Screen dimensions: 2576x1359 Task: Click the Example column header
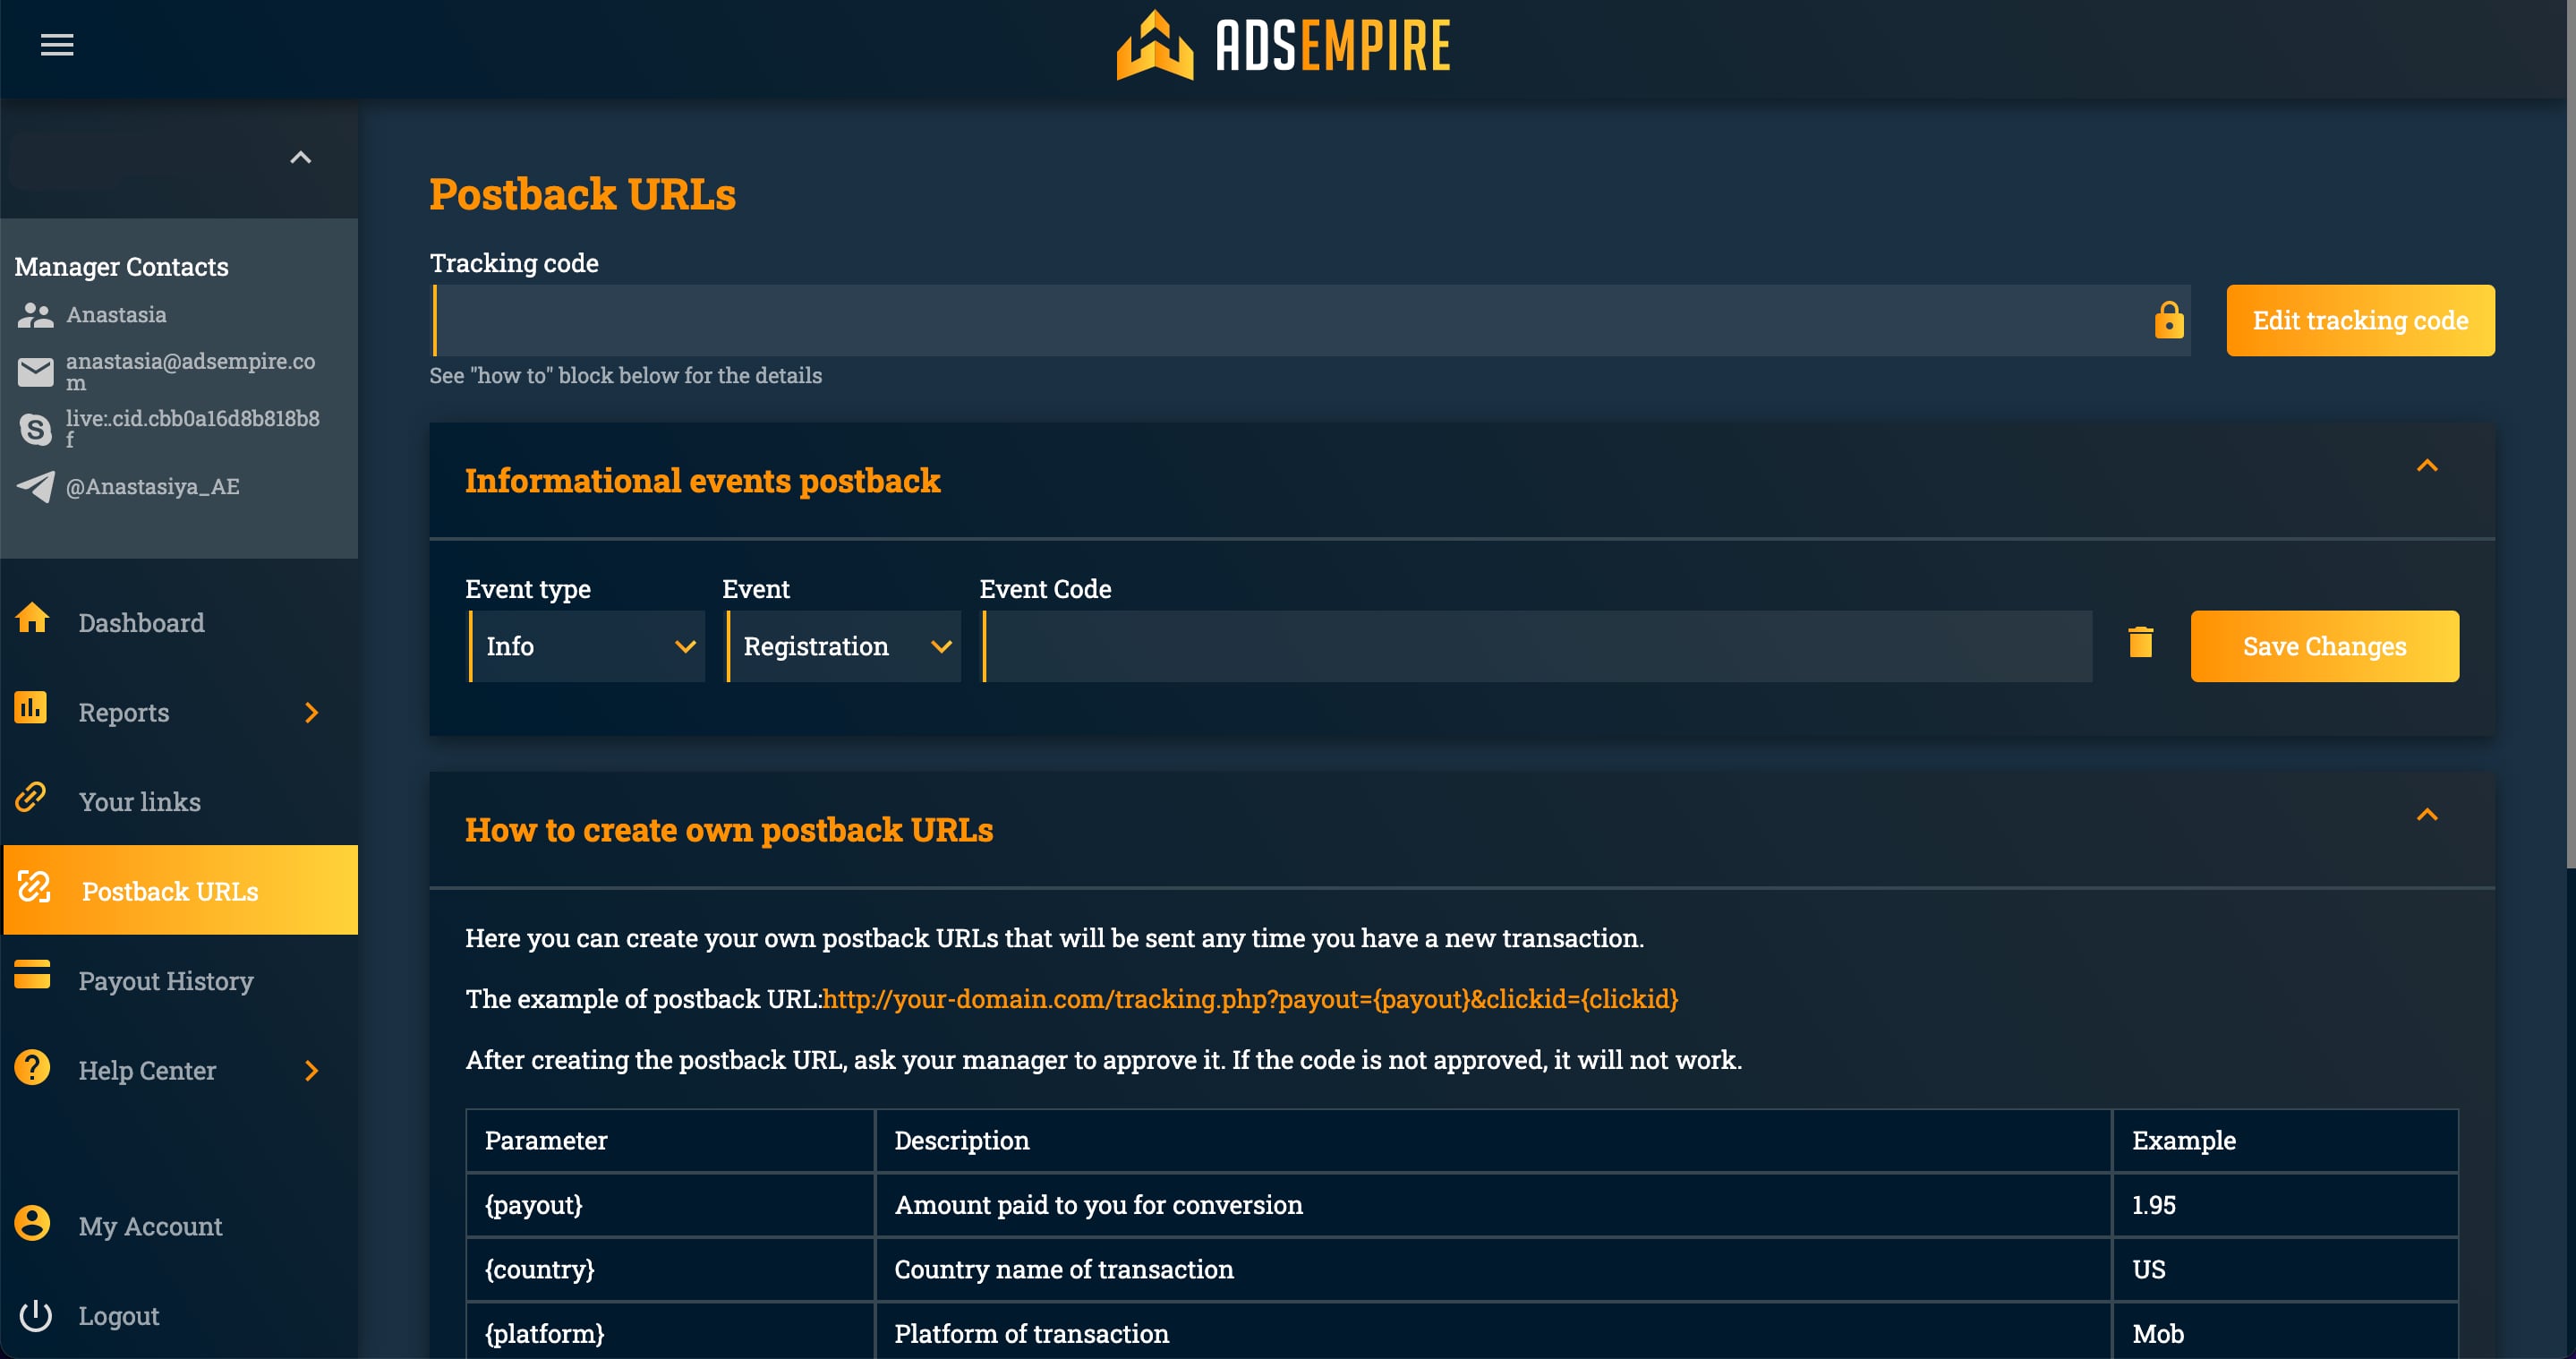point(2285,1140)
